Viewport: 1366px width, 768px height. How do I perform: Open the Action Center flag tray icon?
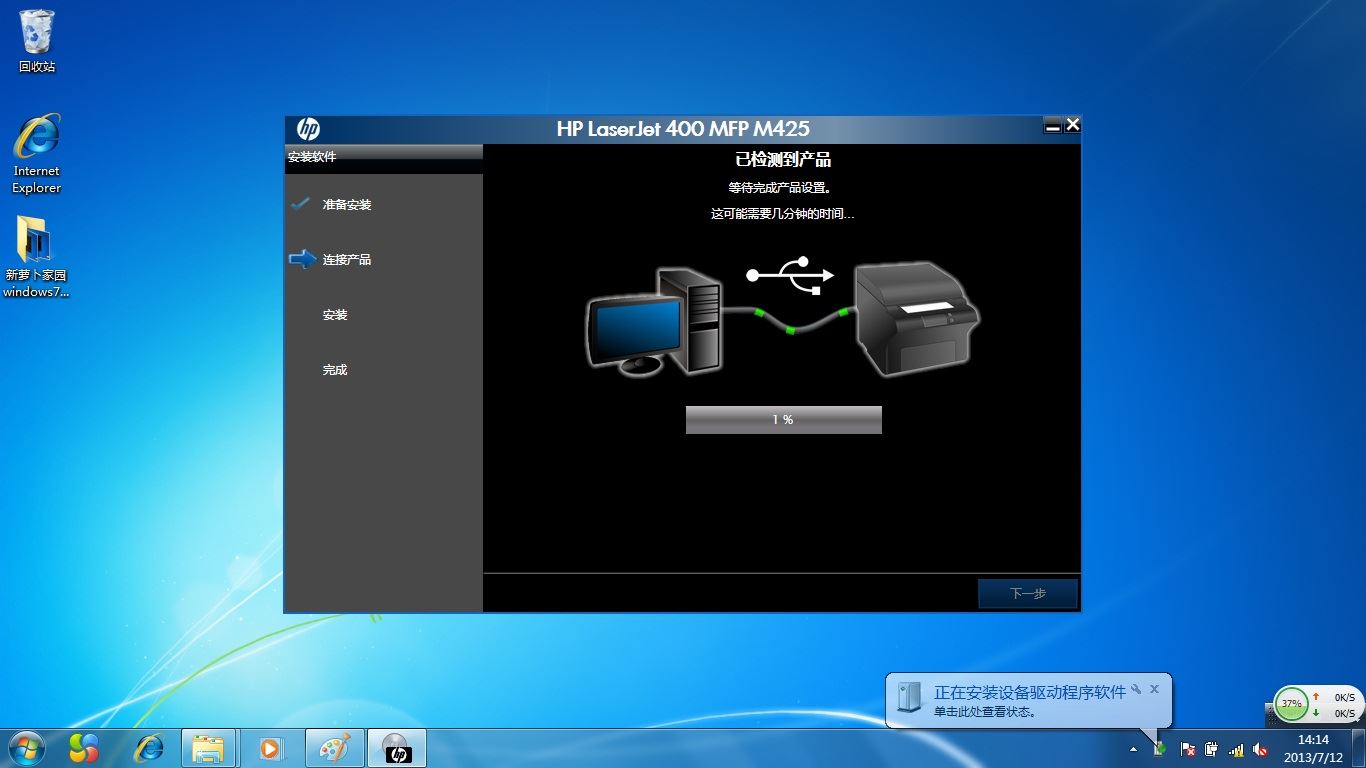[x=1188, y=749]
